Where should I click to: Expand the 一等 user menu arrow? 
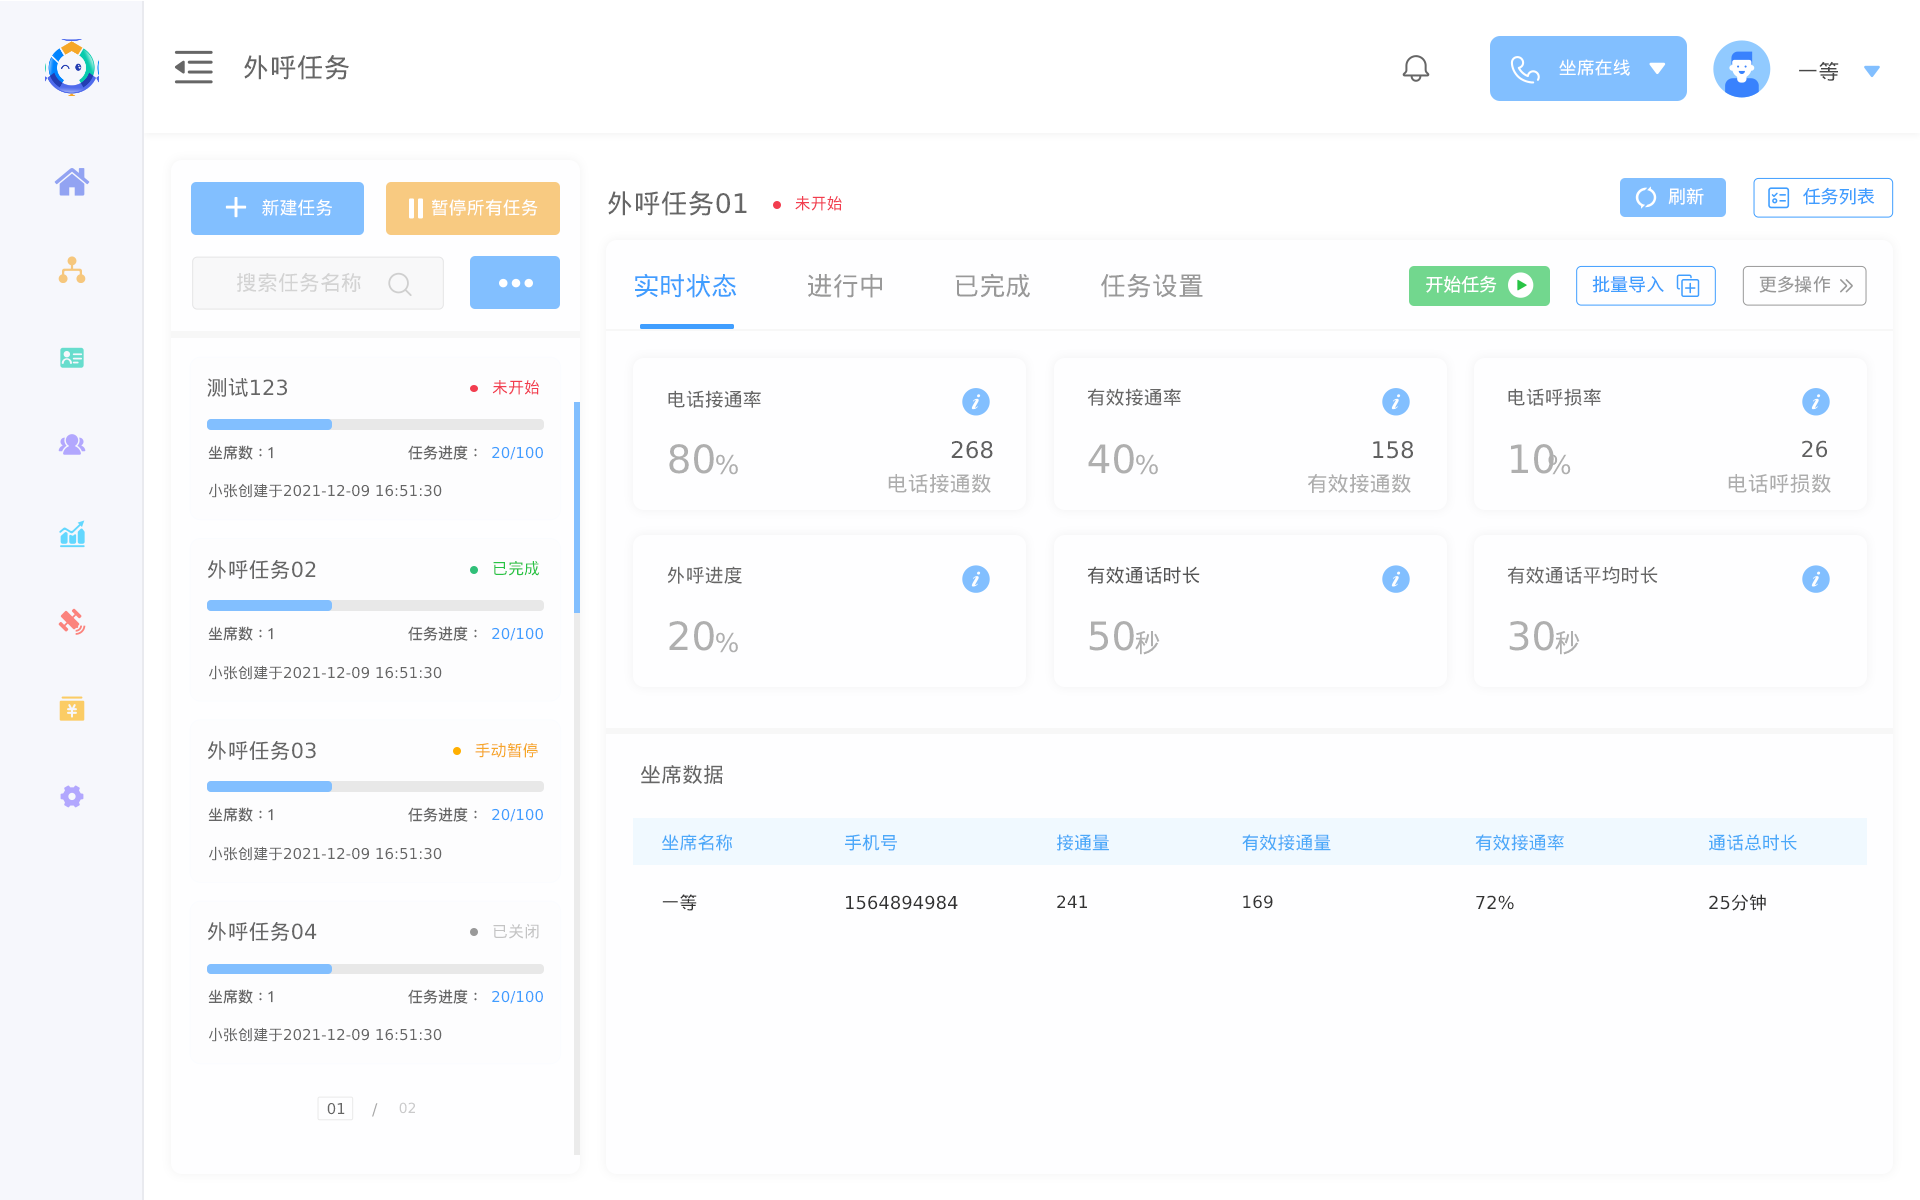click(1872, 71)
